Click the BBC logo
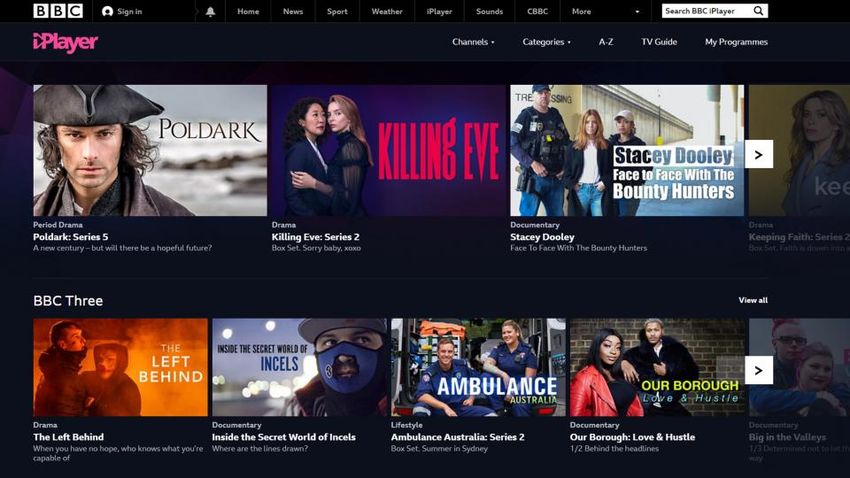Image resolution: width=850 pixels, height=478 pixels. (58, 11)
